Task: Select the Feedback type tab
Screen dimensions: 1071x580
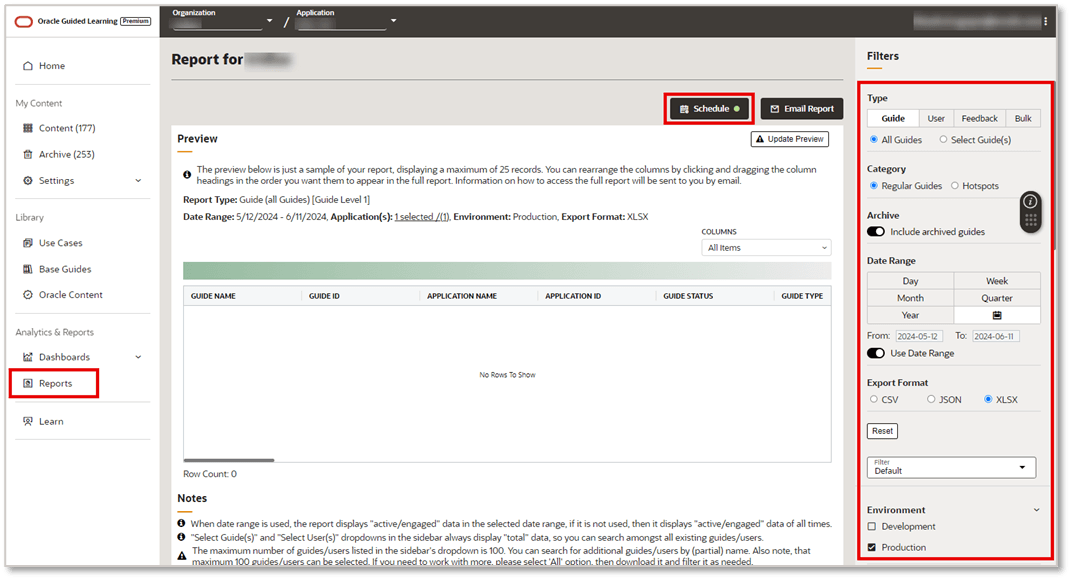Action: 979,118
